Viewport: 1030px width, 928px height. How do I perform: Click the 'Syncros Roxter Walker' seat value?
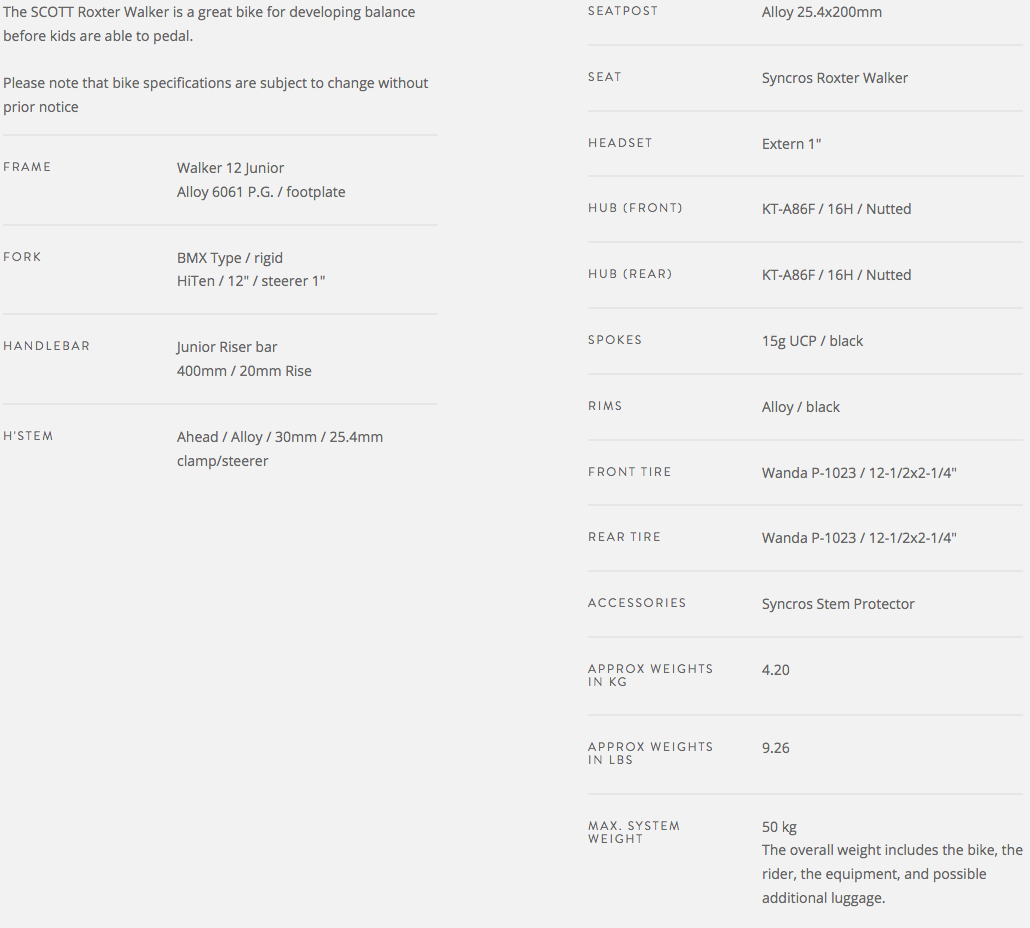(x=834, y=78)
